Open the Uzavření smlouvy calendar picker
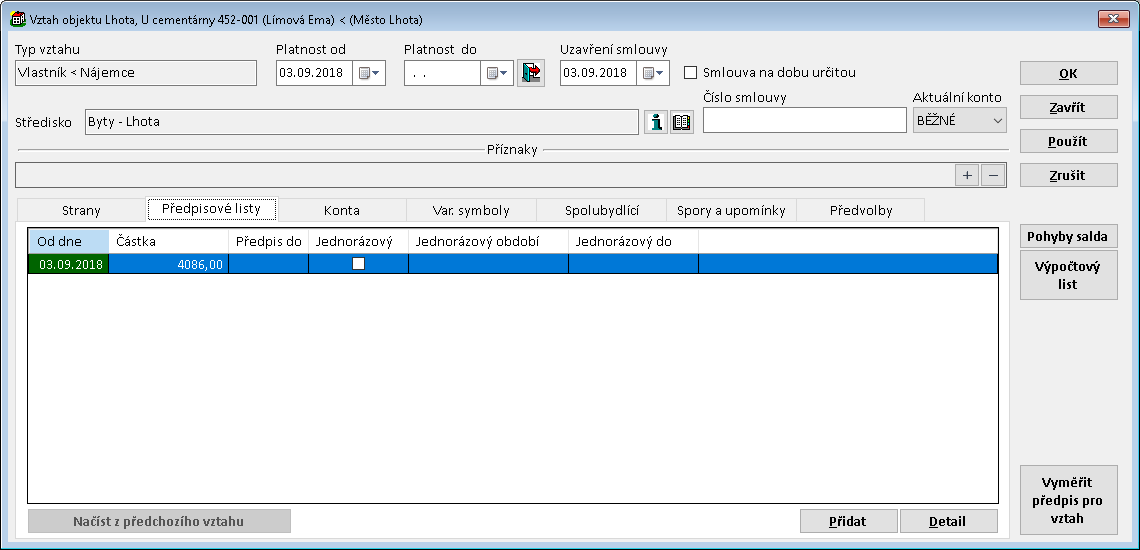This screenshot has width=1140, height=550. 653,73
